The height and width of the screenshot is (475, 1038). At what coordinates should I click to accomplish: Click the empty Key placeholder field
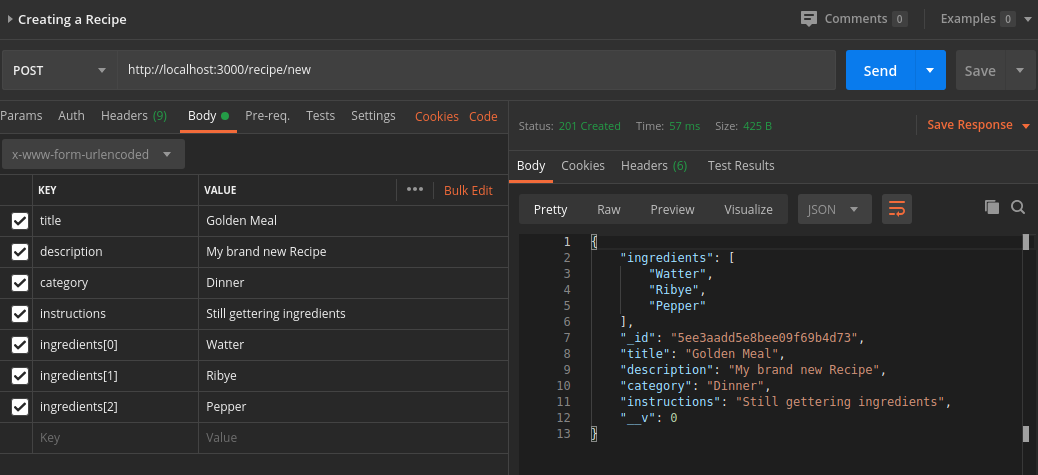(115, 437)
